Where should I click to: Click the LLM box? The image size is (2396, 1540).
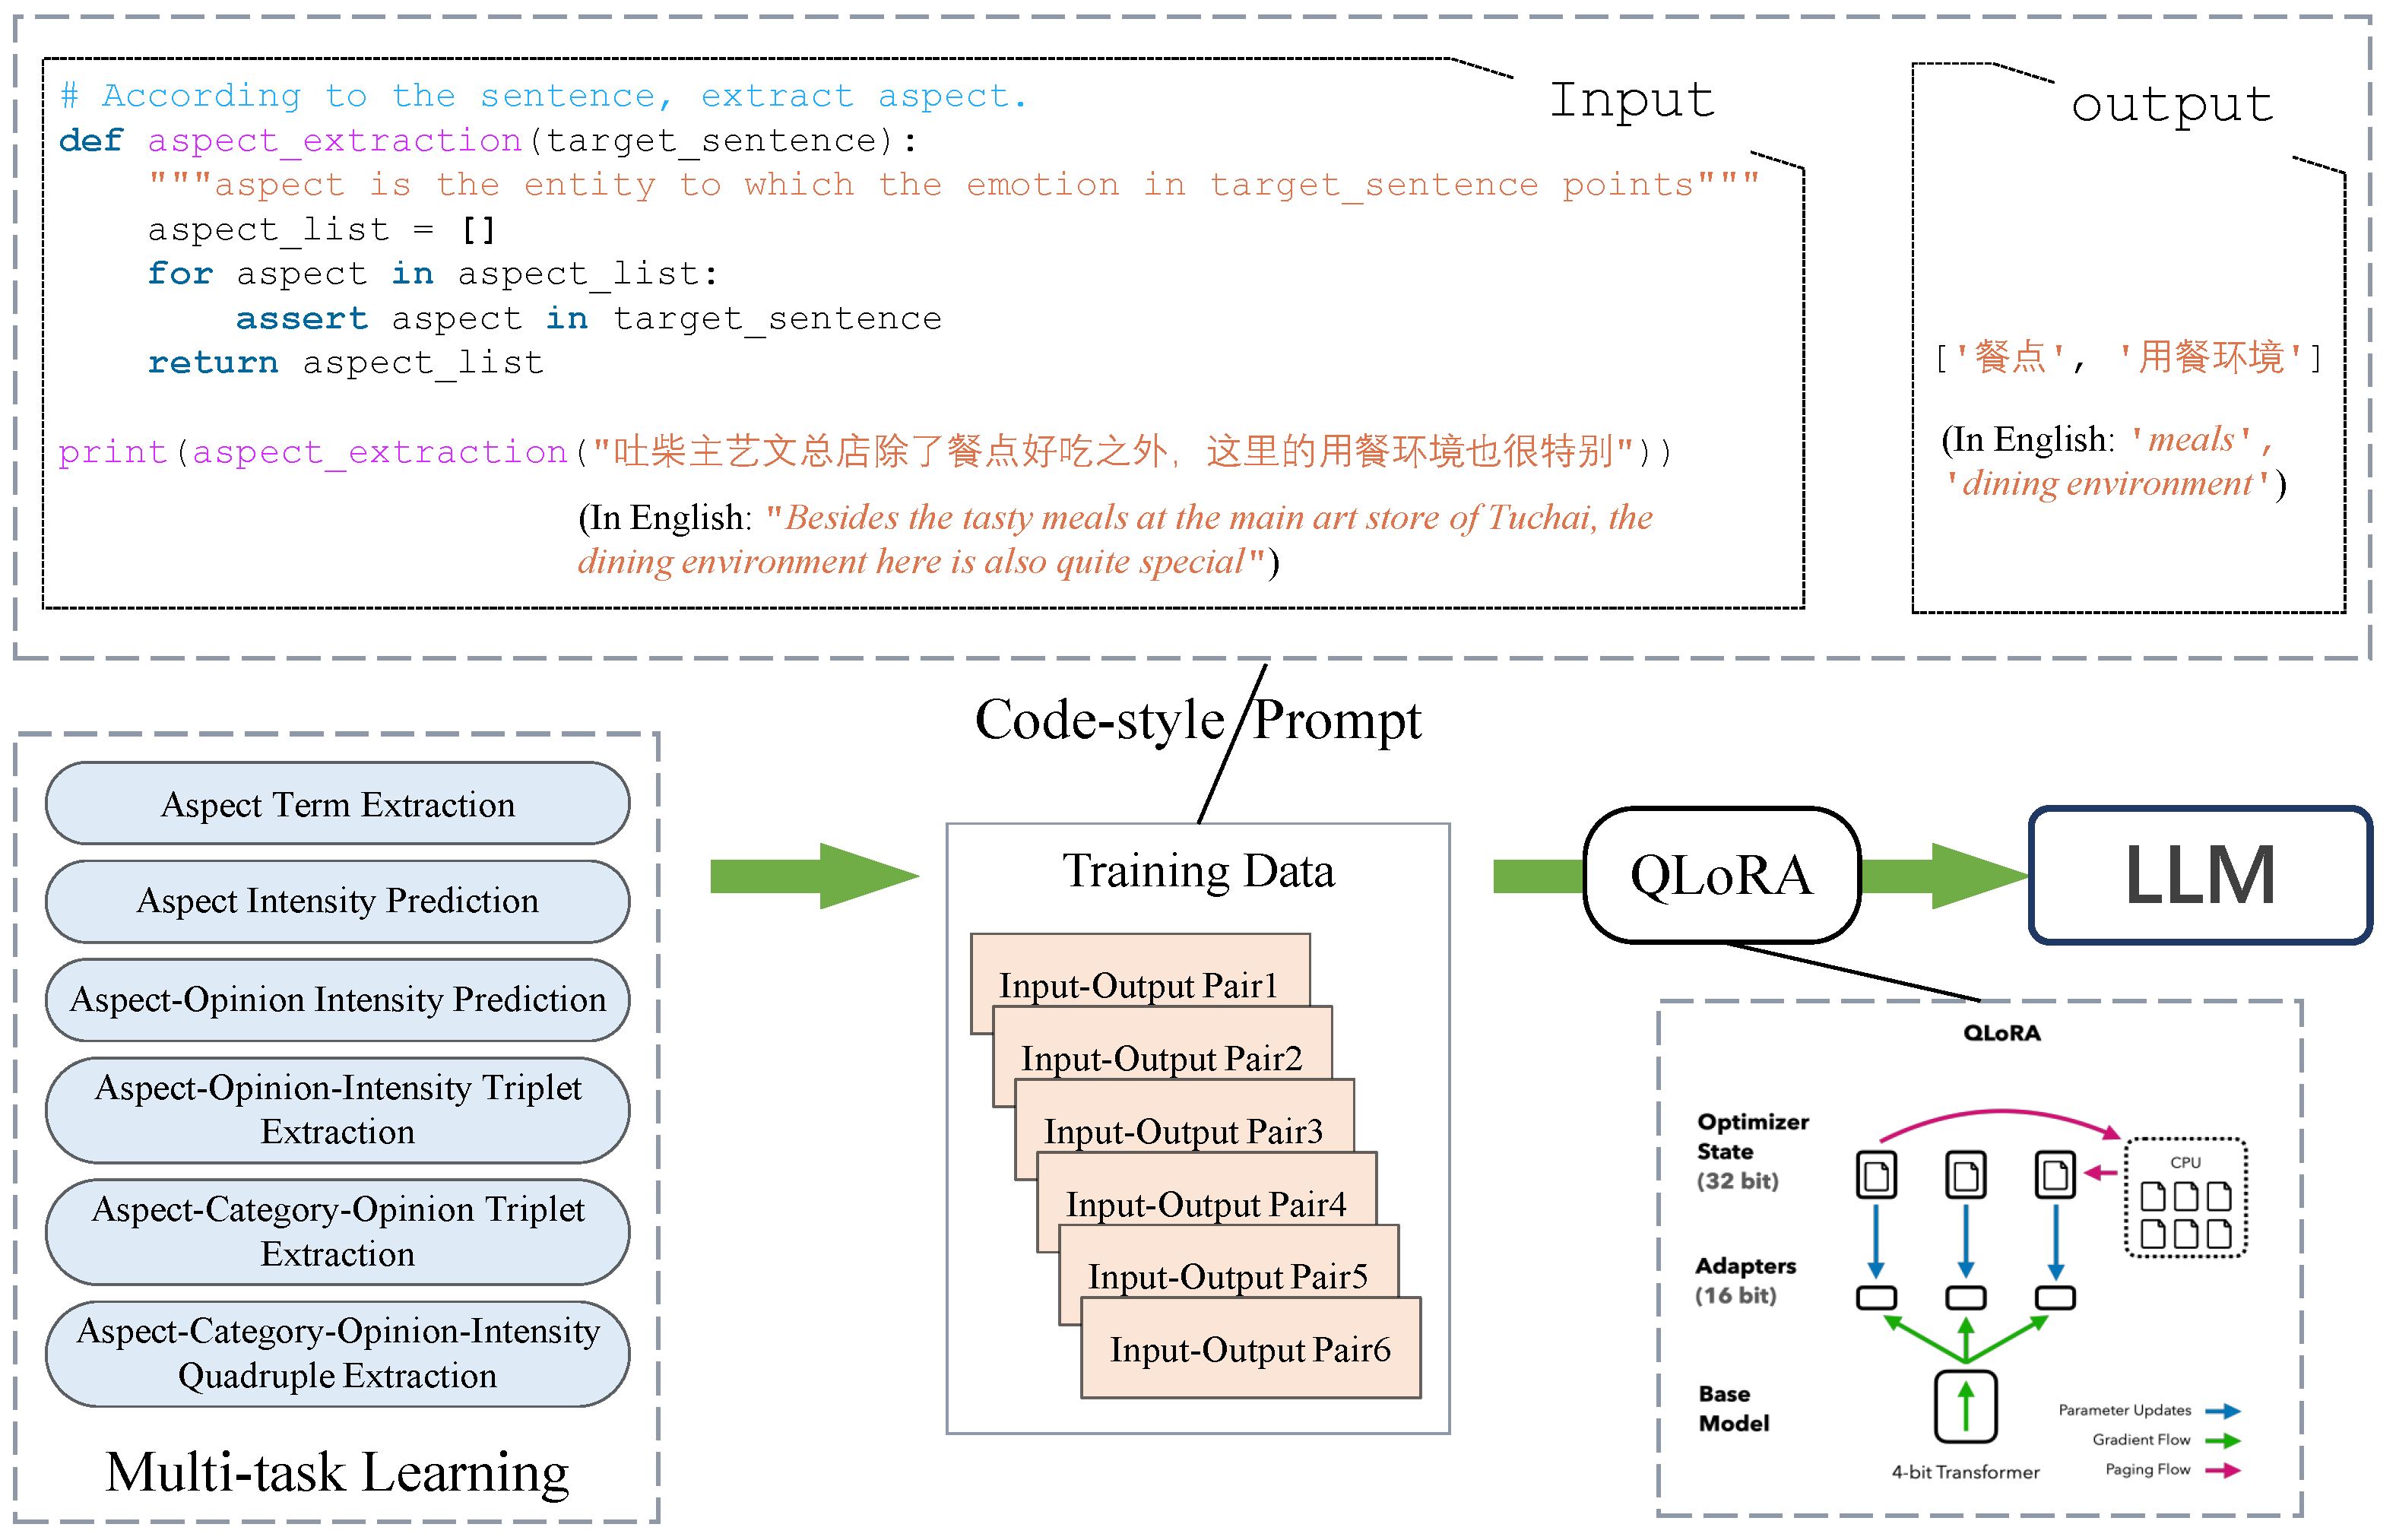click(2199, 876)
